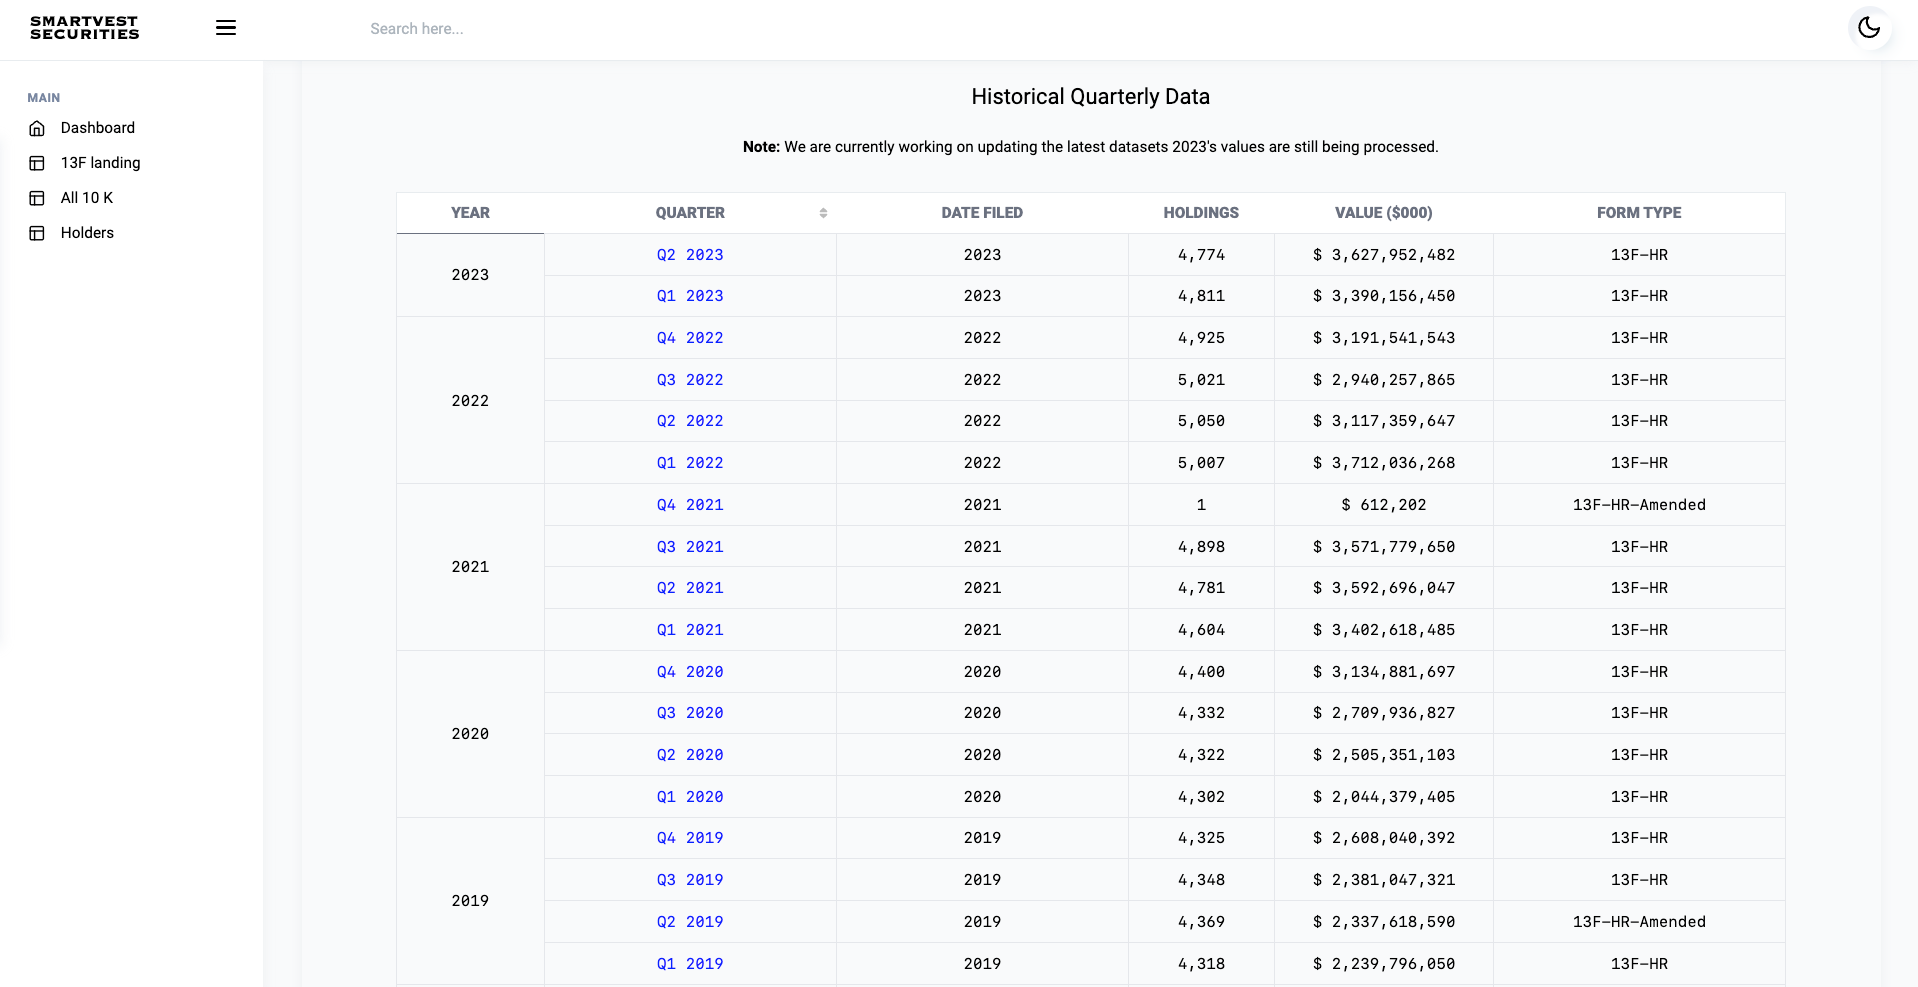Viewport: 1918px width, 987px height.
Task: Click the hamburger menu icon
Action: [x=226, y=28]
